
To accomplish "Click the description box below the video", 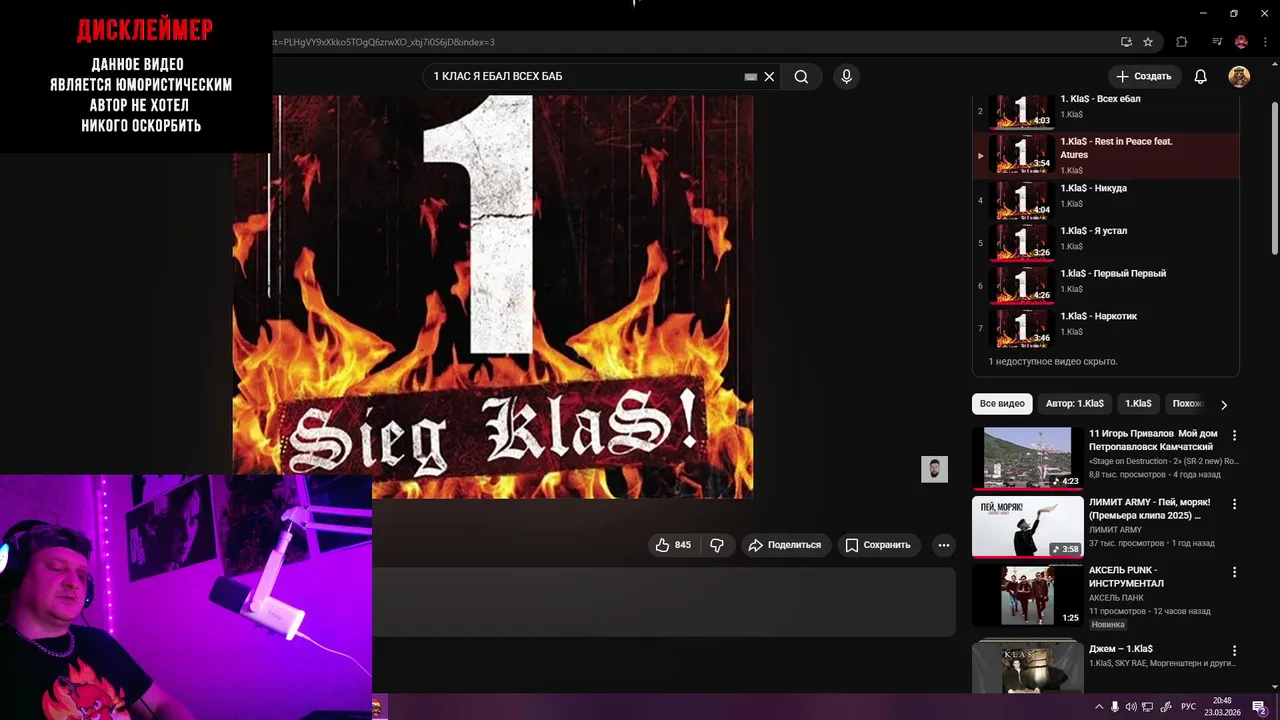I will [x=664, y=602].
